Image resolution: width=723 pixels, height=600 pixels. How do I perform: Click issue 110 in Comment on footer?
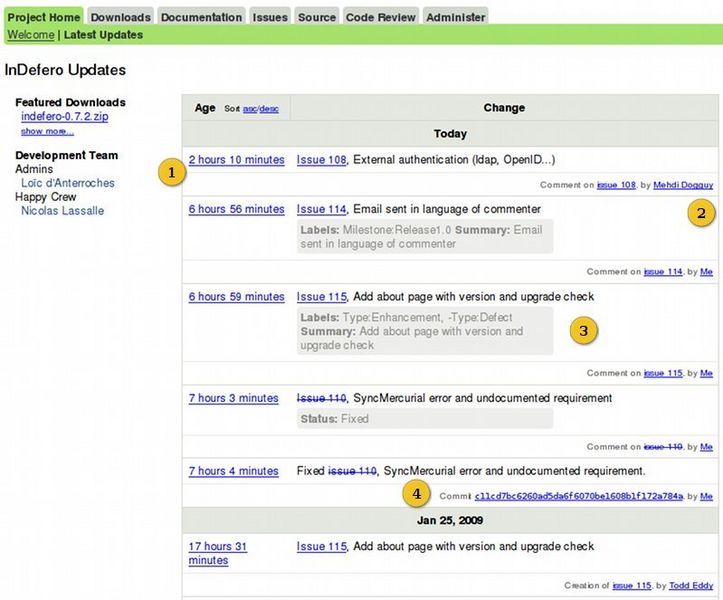(x=663, y=447)
